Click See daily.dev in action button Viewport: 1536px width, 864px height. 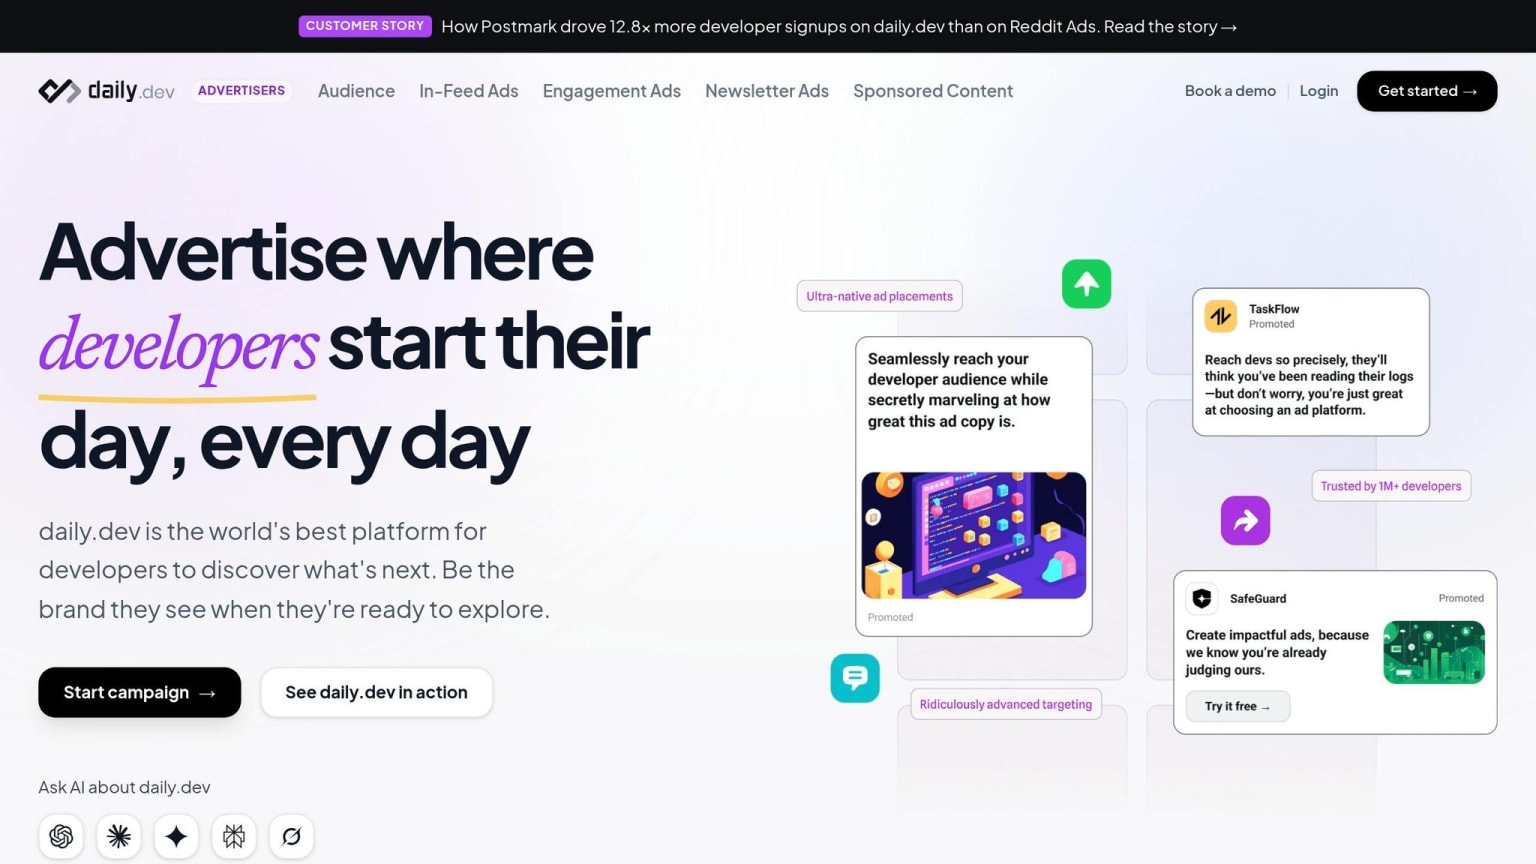point(376,692)
